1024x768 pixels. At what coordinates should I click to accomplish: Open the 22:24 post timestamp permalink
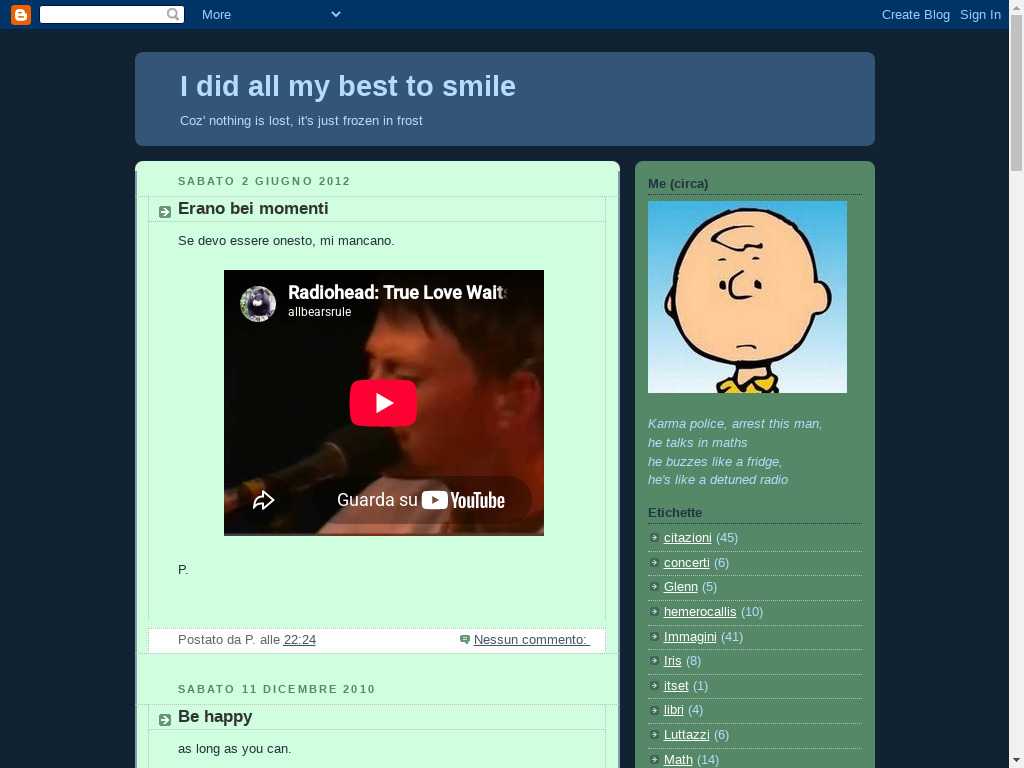(x=300, y=640)
